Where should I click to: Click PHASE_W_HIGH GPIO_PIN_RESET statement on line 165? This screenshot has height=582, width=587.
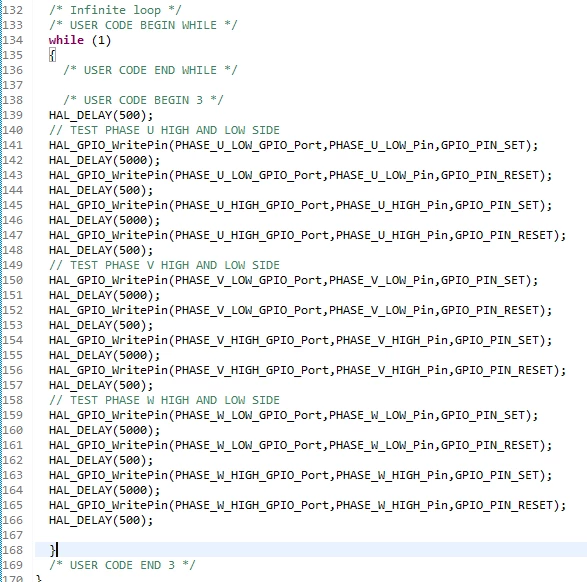(307, 505)
